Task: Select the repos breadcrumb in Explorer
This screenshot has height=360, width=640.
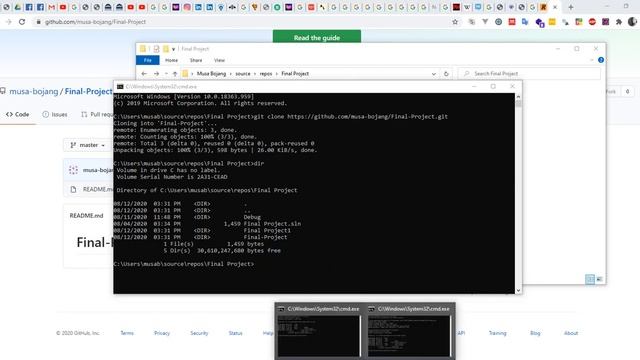Action: pos(266,73)
